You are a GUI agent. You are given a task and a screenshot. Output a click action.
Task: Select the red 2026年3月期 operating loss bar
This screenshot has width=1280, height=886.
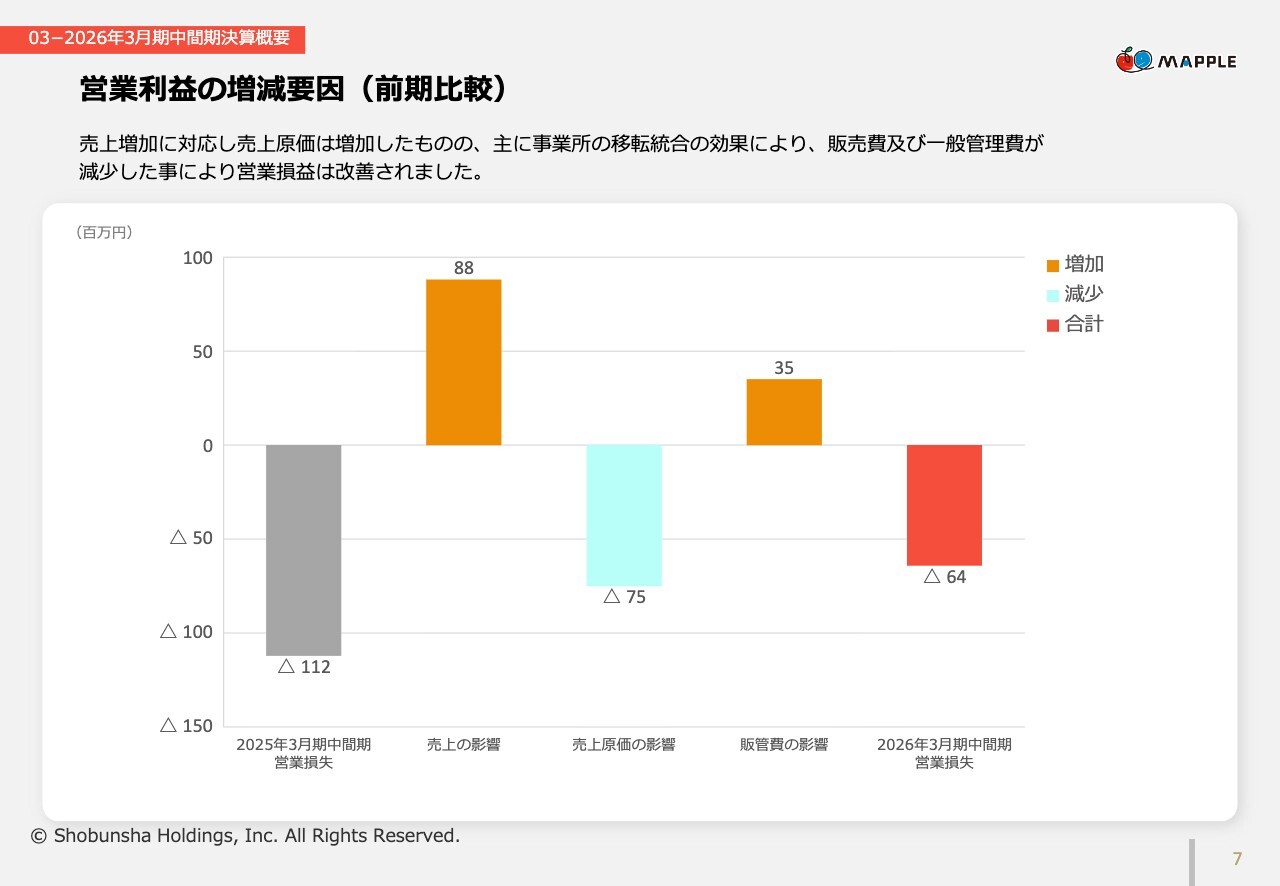click(x=944, y=505)
